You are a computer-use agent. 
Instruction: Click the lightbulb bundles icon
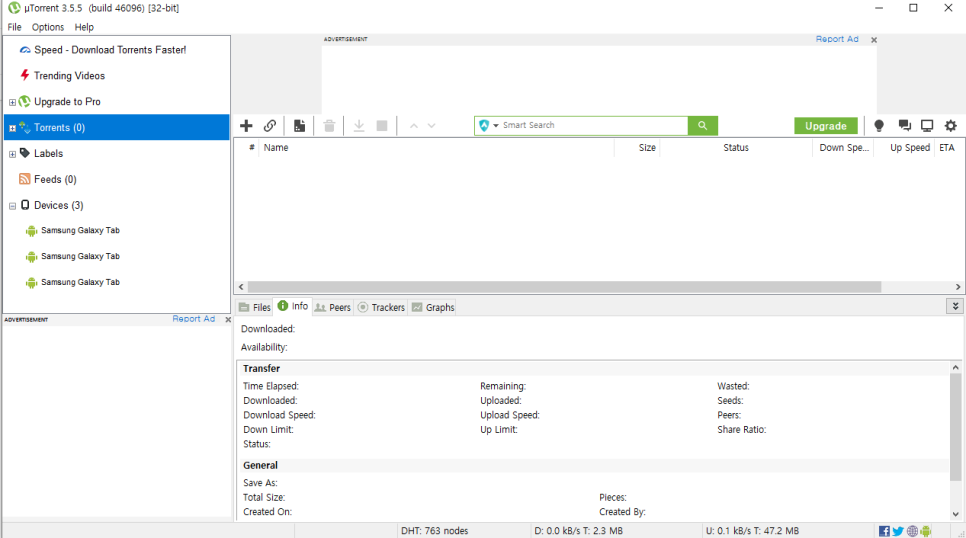point(879,126)
